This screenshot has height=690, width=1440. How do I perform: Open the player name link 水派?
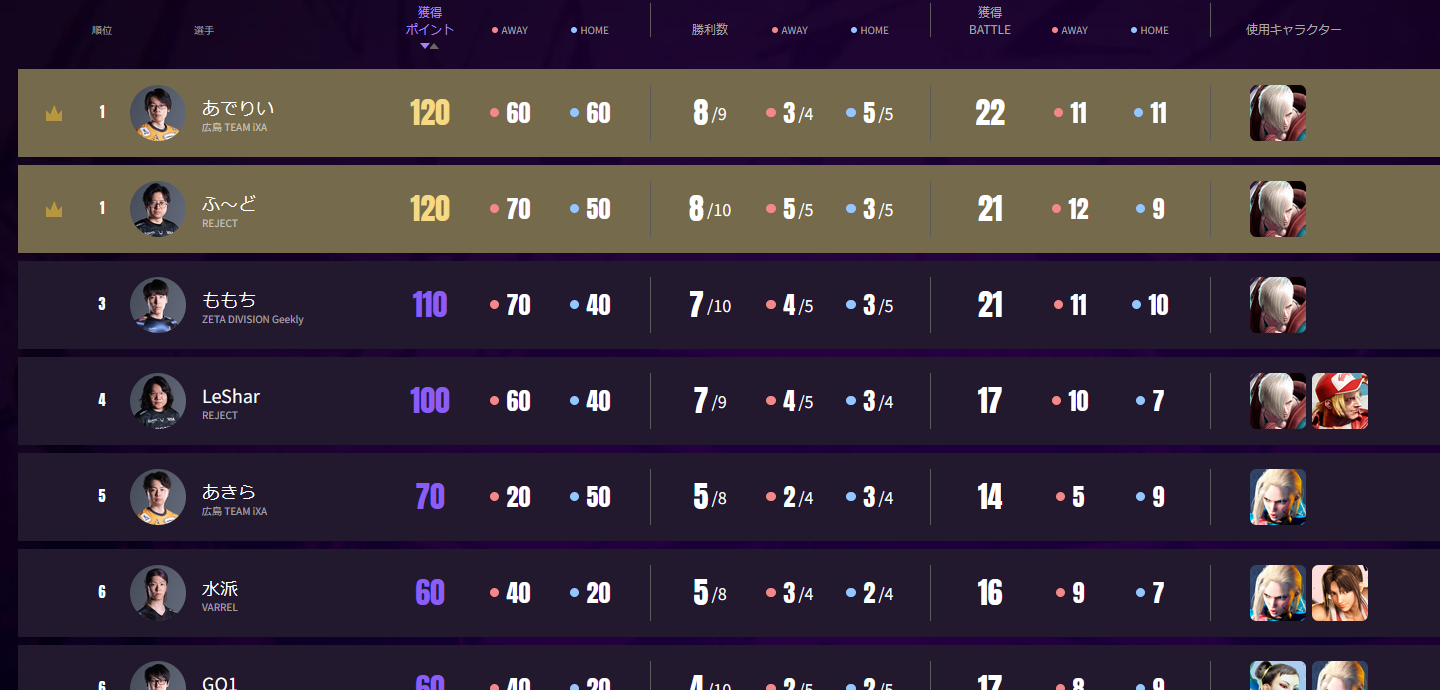(x=220, y=588)
